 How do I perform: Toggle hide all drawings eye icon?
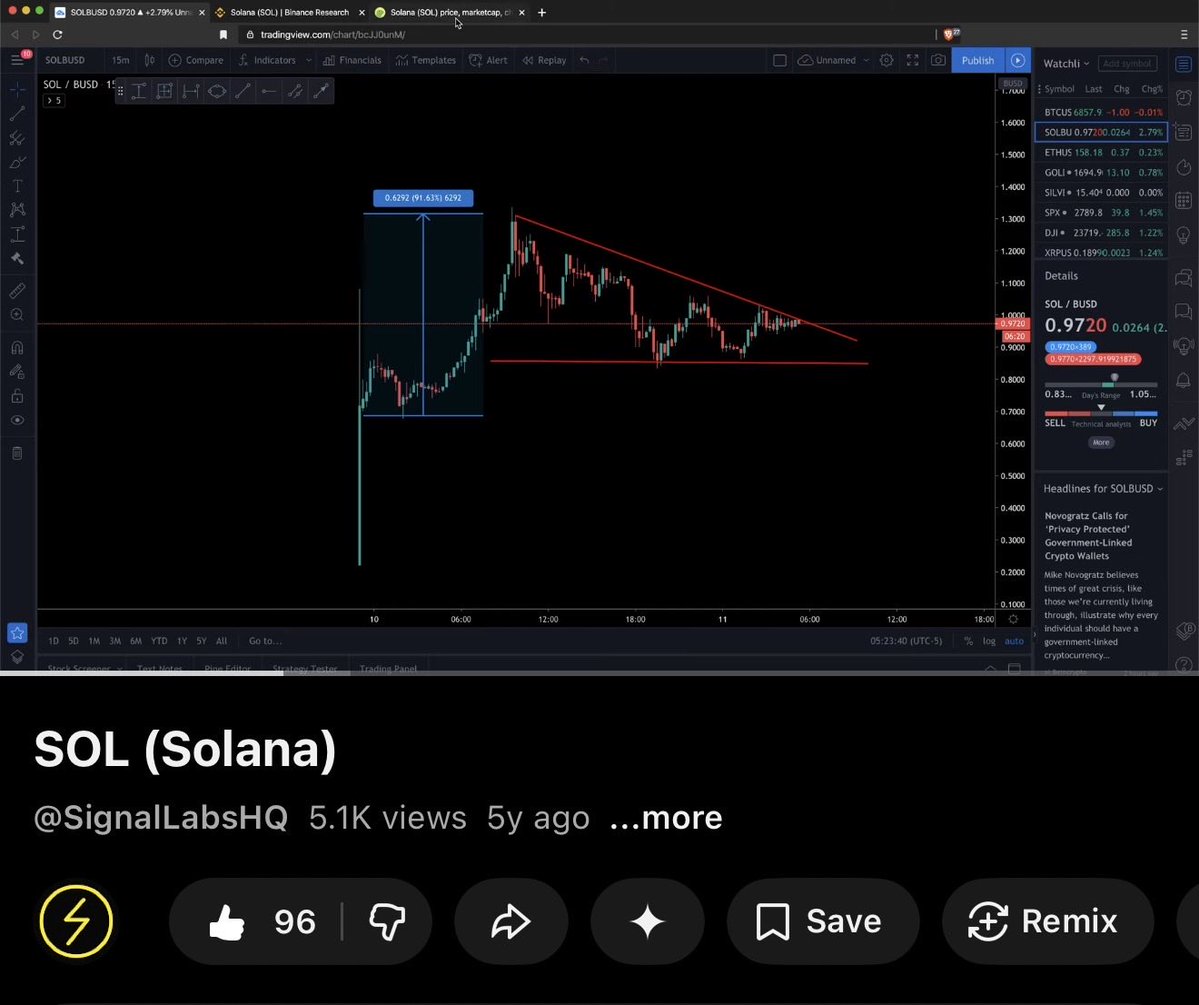(x=17, y=420)
